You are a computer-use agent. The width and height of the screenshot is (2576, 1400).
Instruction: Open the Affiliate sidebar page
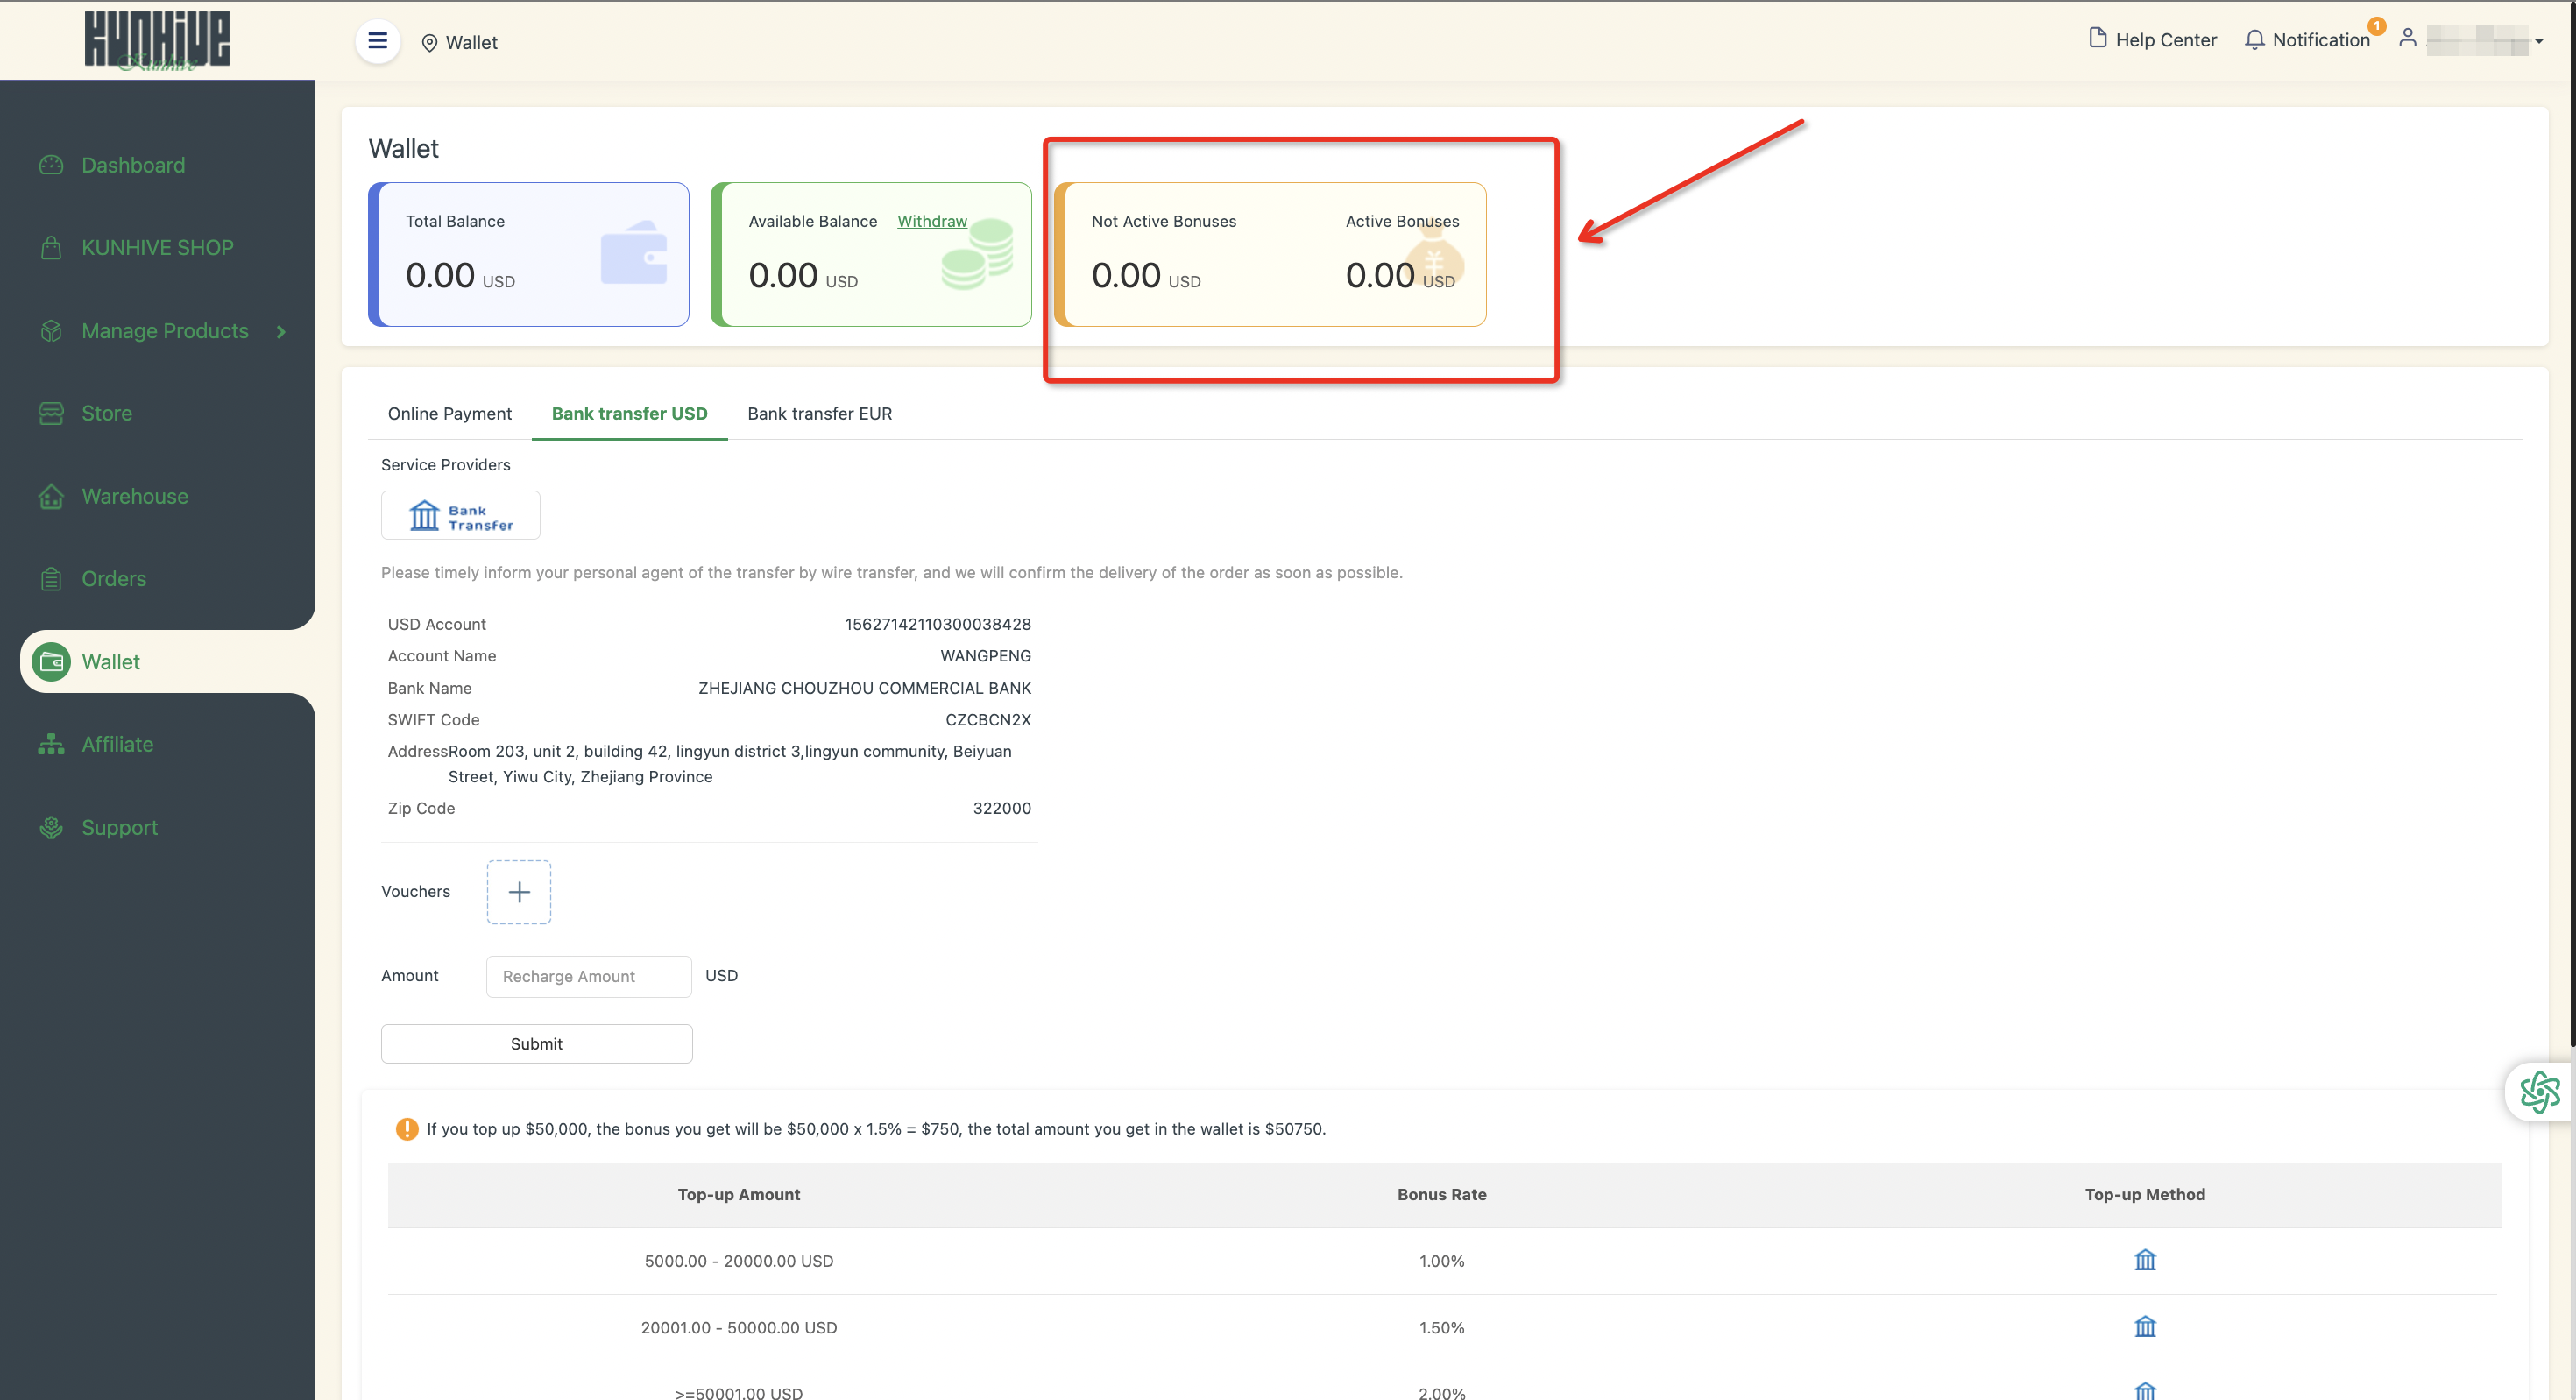pos(117,744)
